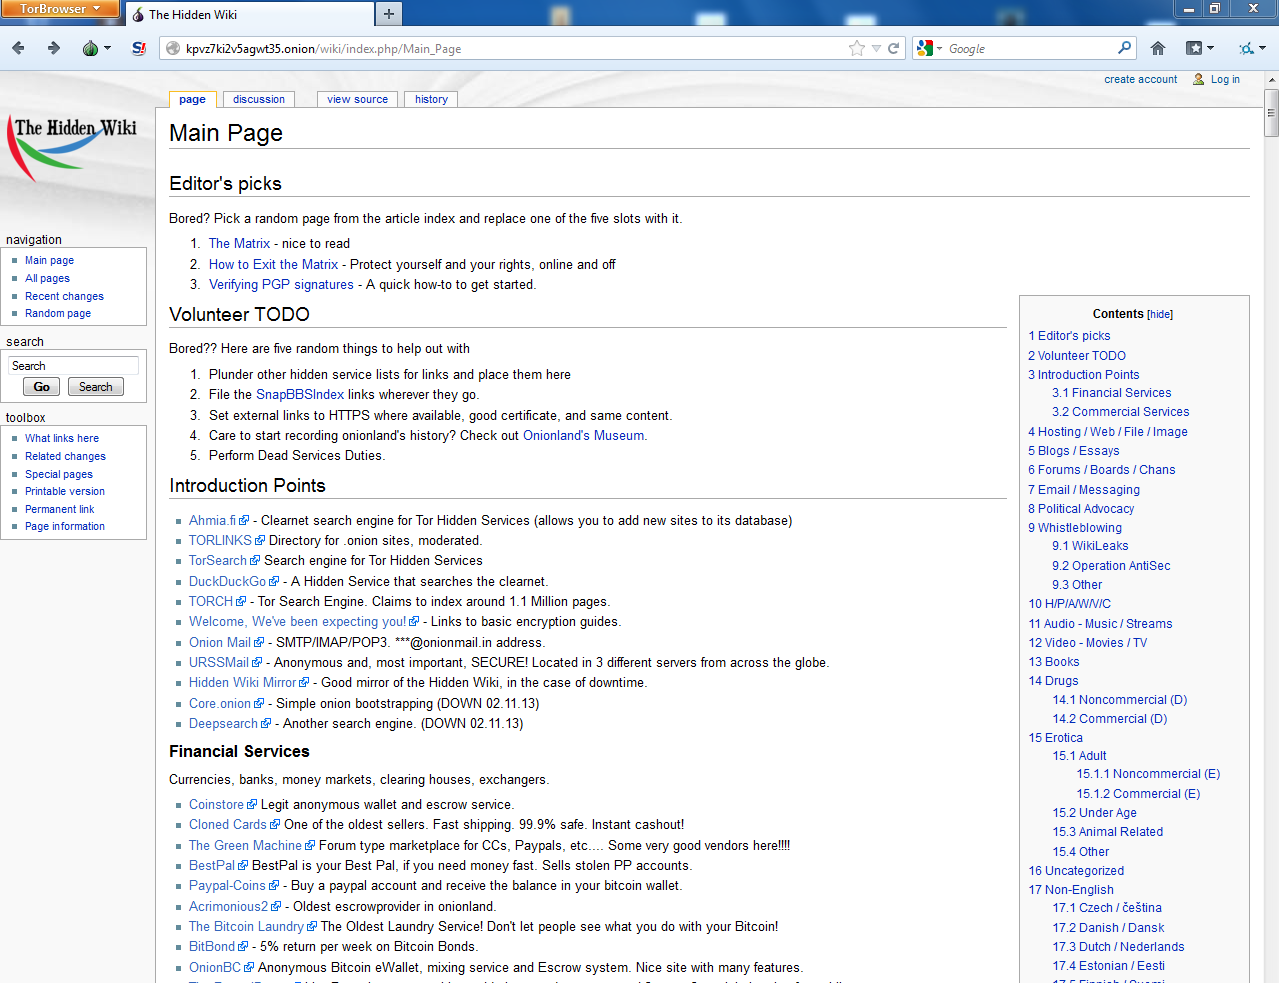Open Page information in toolbox

pos(65,526)
